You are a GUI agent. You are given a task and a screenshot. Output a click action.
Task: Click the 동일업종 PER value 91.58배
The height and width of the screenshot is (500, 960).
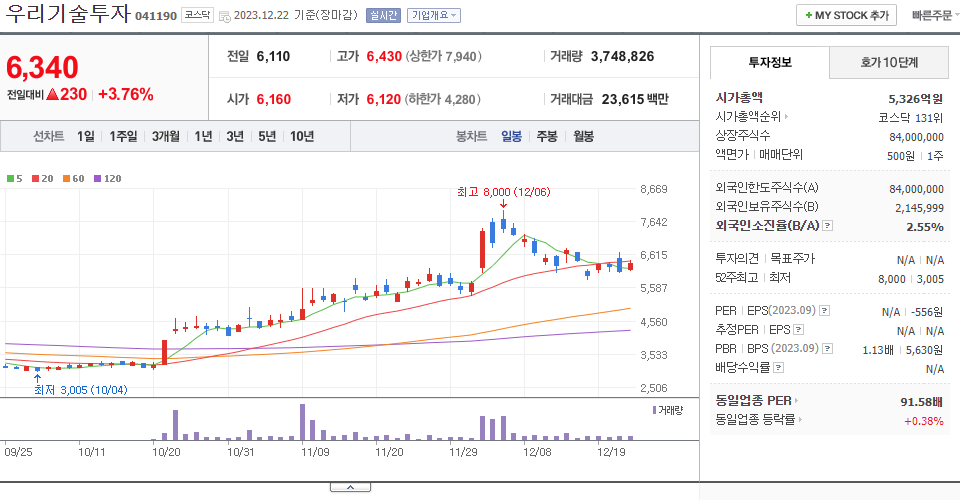[921, 402]
